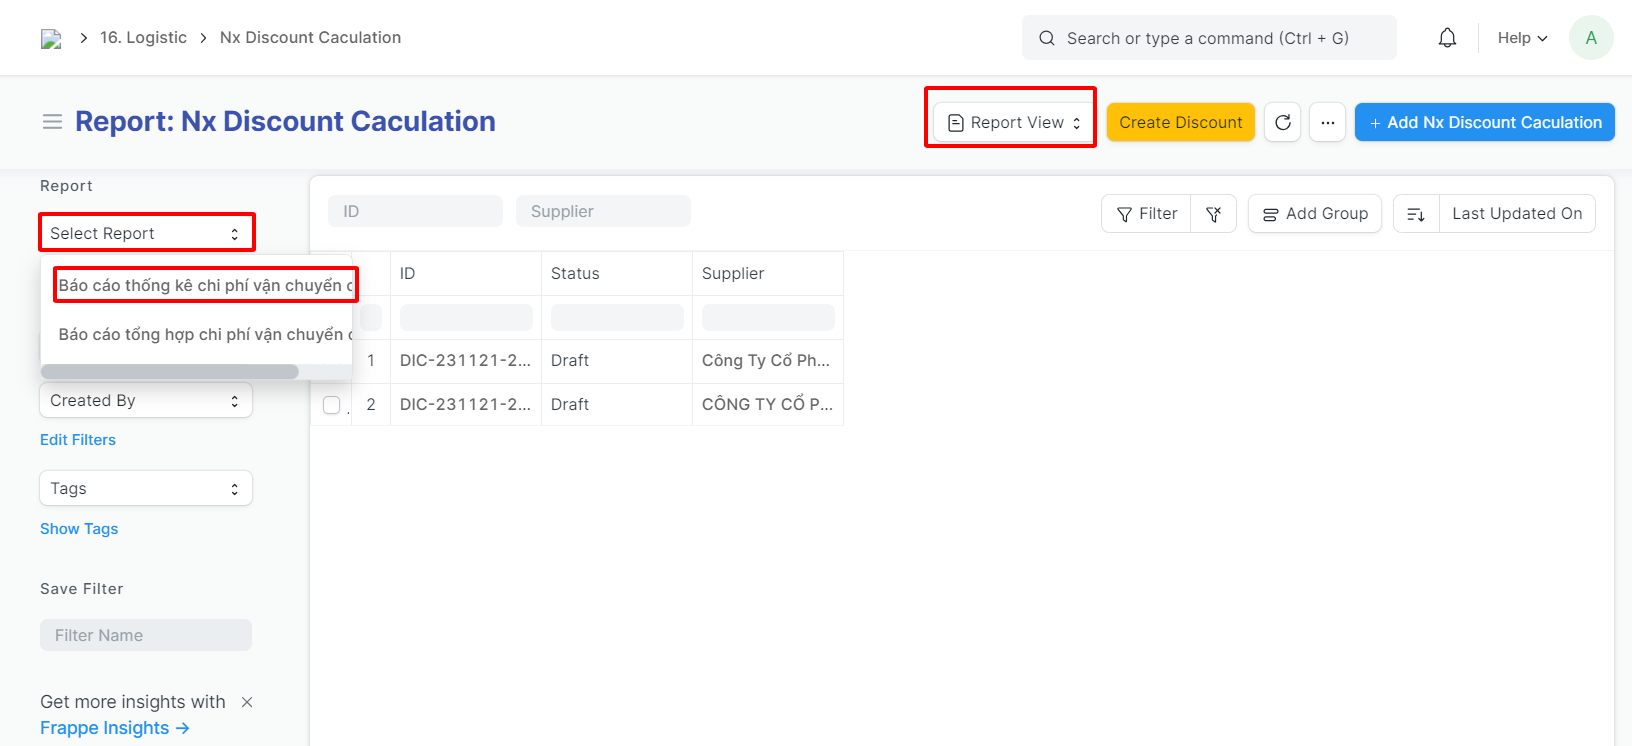Toggle the sidebar hamburger icon

point(52,122)
